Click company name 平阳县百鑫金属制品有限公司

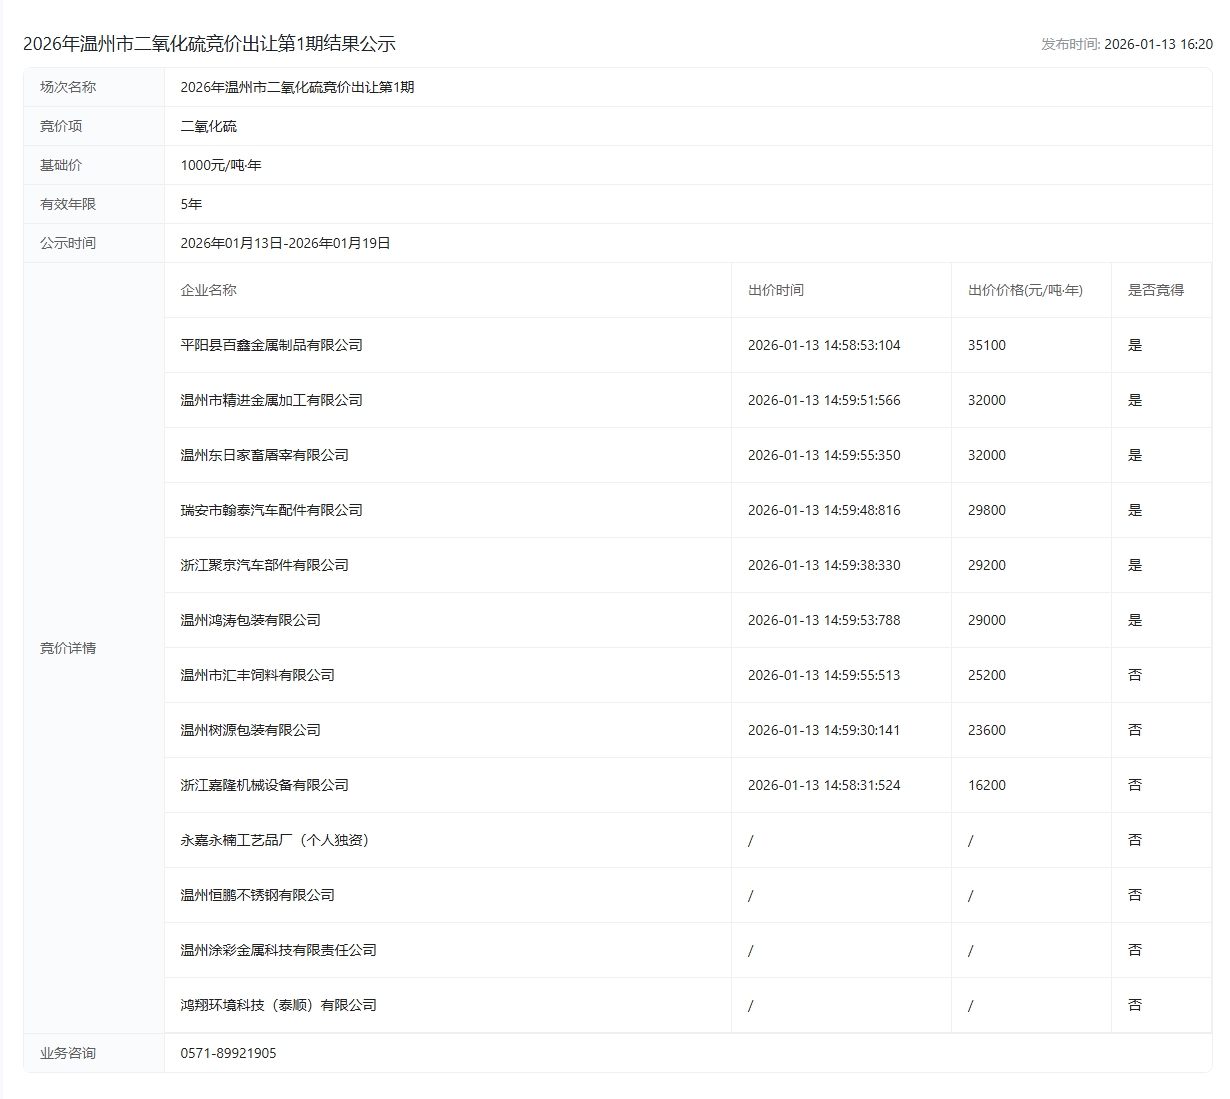271,345
